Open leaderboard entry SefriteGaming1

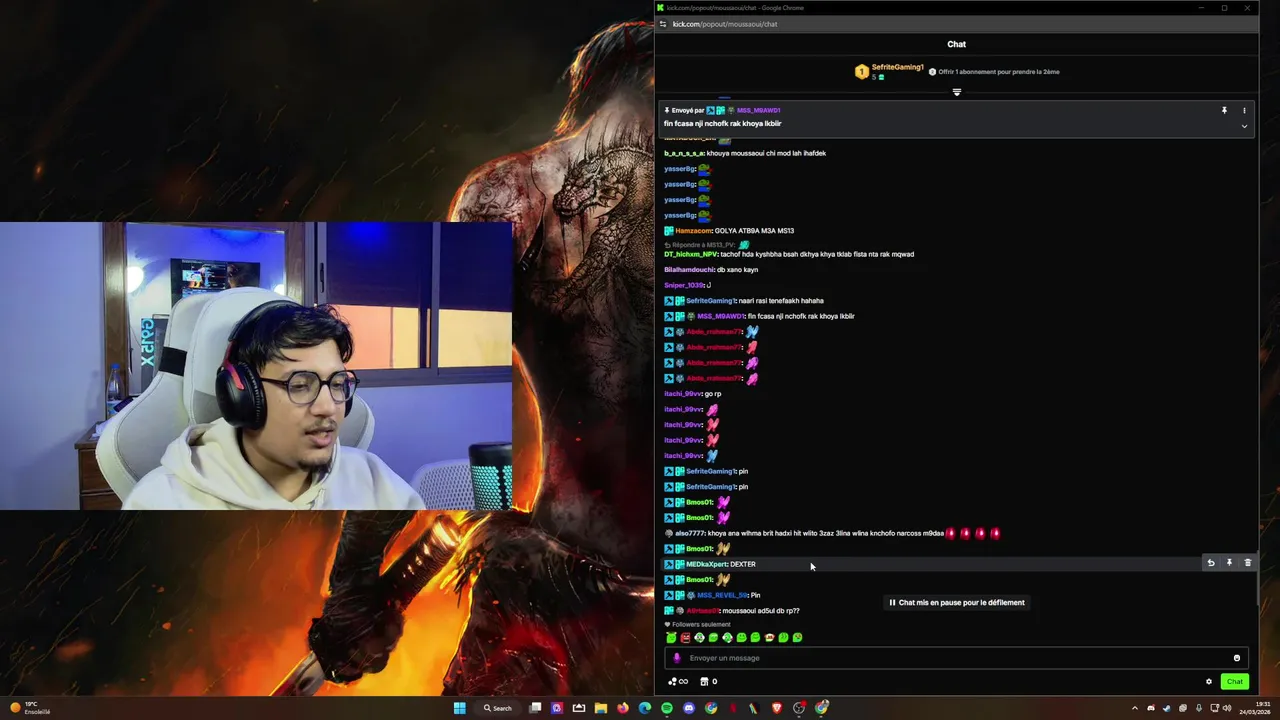[x=890, y=71]
